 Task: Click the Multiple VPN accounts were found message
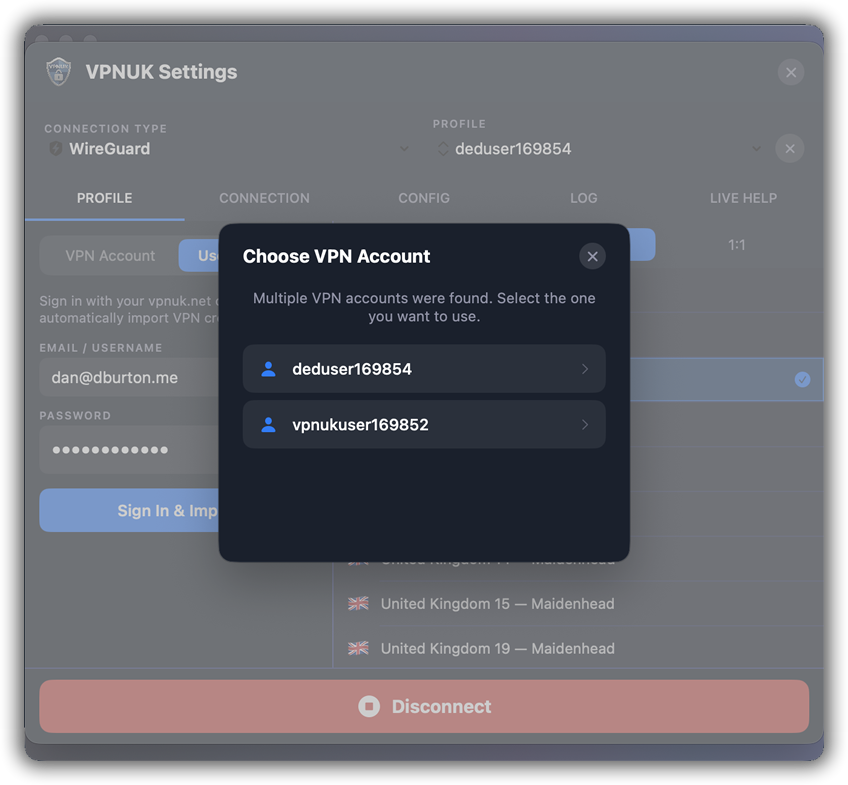point(424,307)
